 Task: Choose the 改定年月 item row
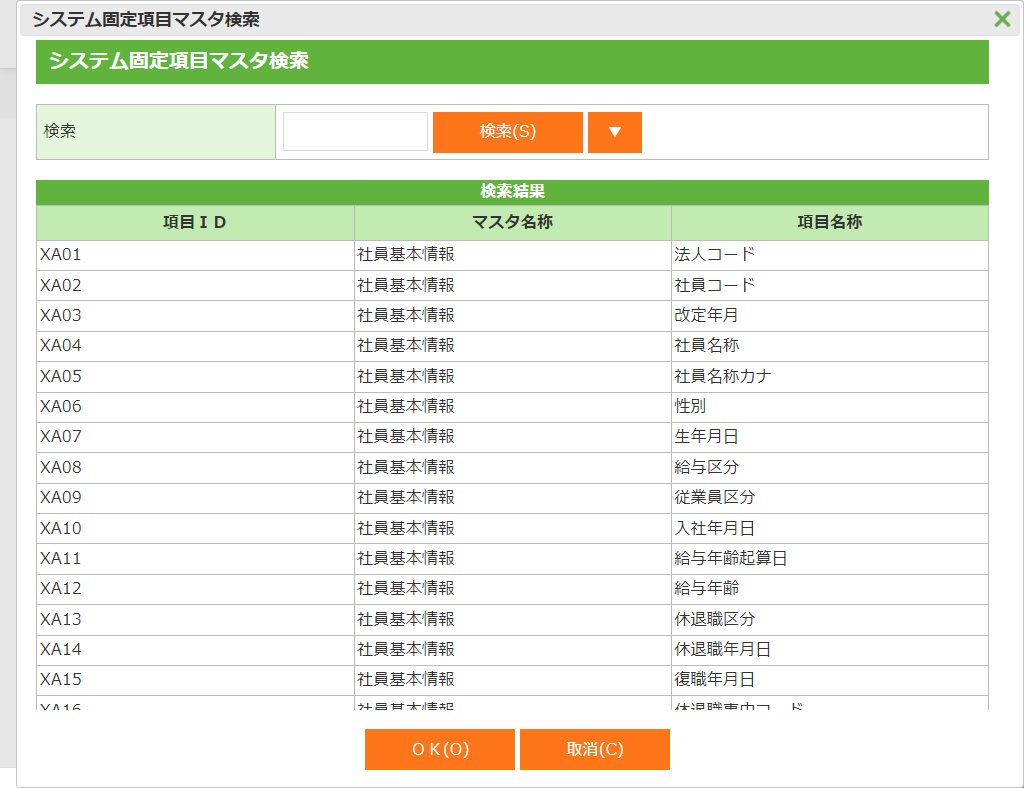706,316
